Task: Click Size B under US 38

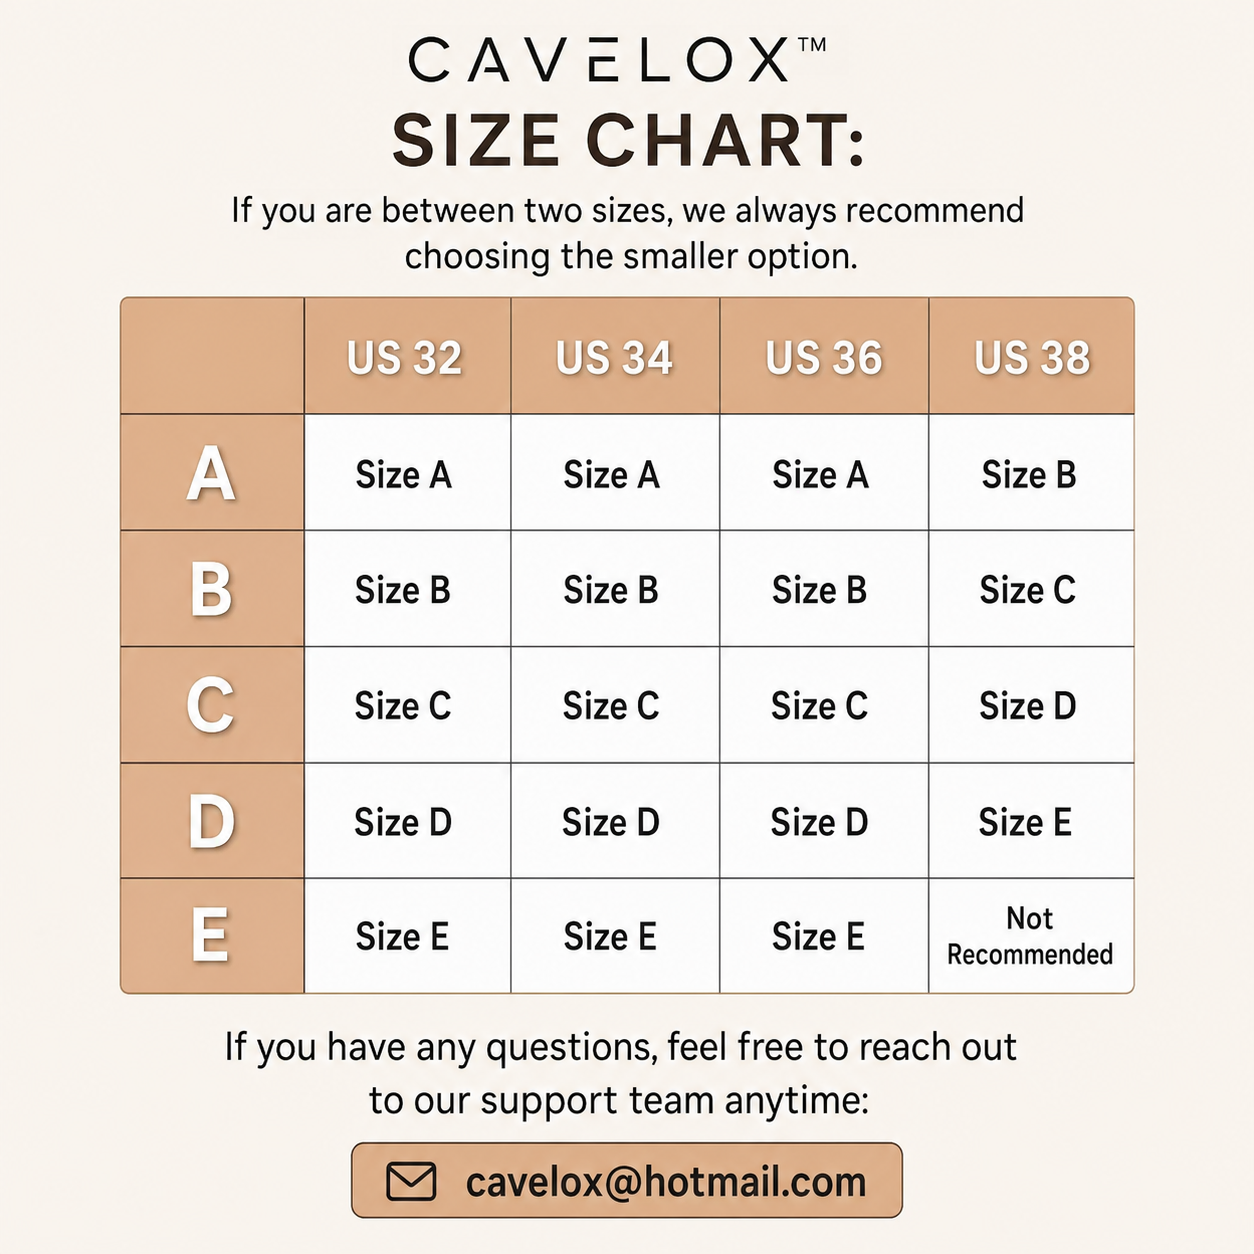Action: [1029, 474]
